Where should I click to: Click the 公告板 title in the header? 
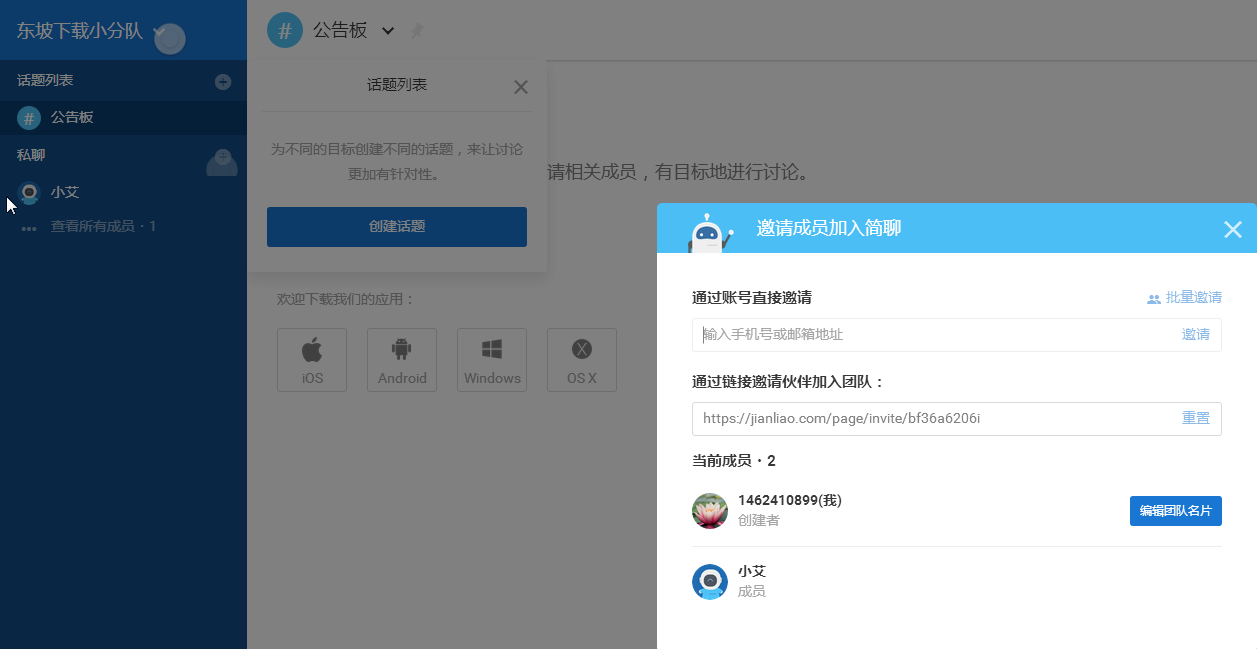click(x=340, y=31)
